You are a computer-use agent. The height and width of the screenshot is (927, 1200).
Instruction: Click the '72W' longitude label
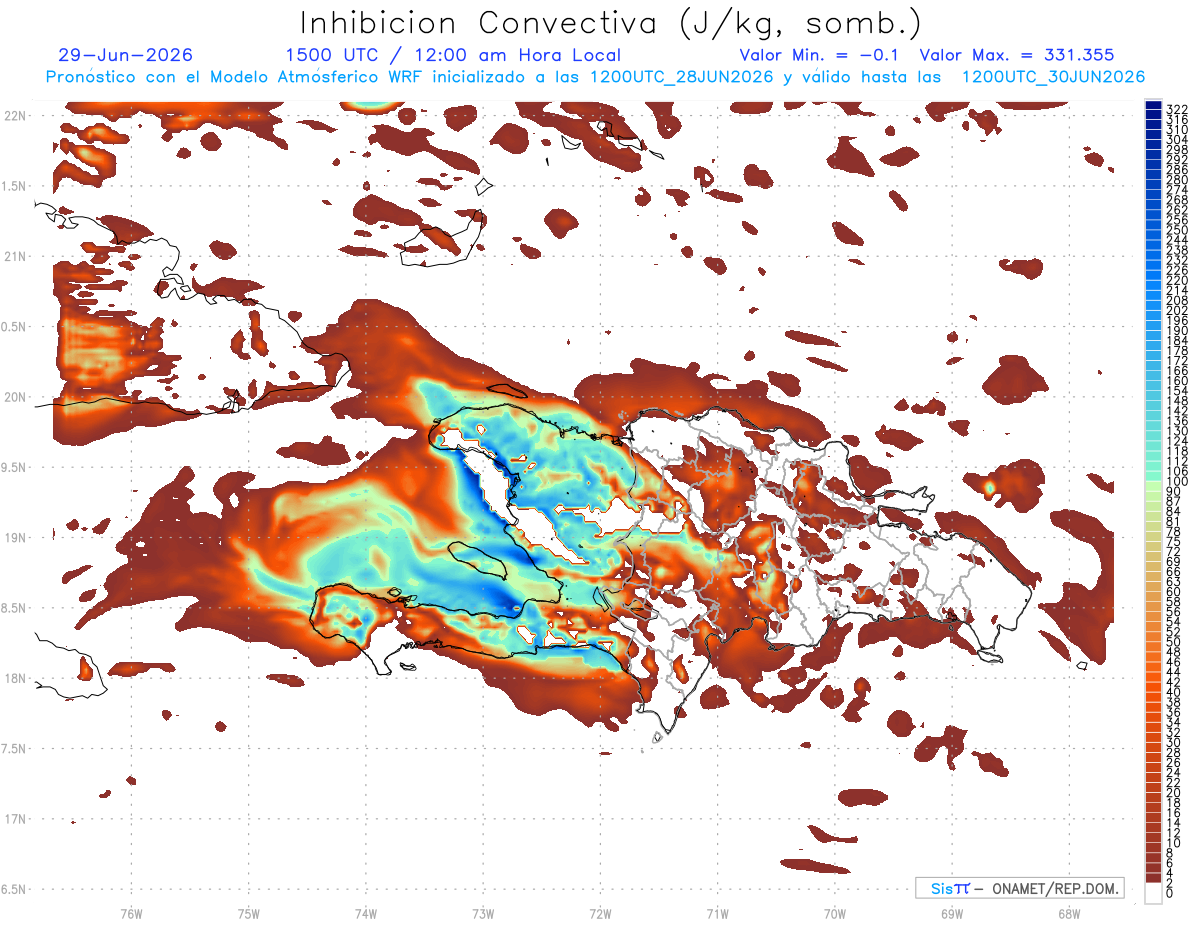pos(600,913)
